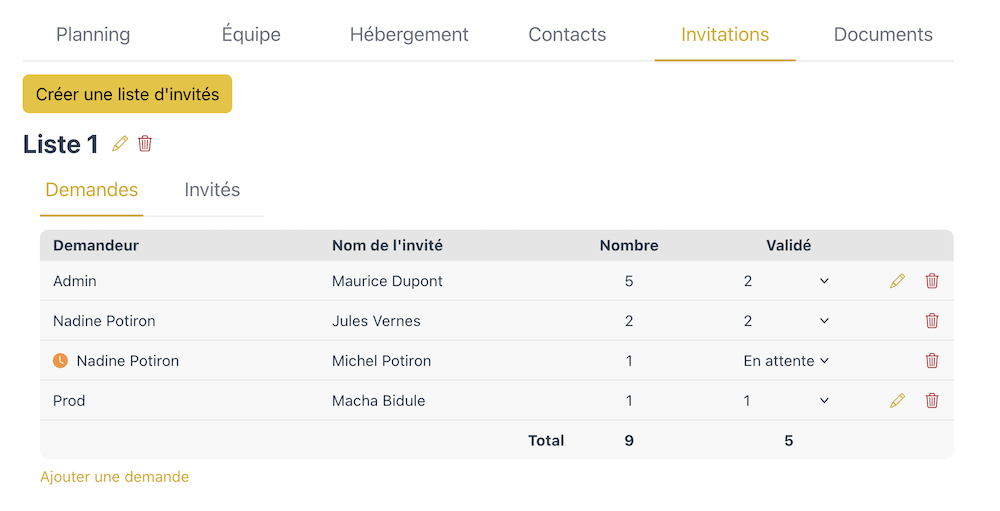The width and height of the screenshot is (1000, 511).
Task: Click Créer une liste d'invités button
Action: click(128, 94)
